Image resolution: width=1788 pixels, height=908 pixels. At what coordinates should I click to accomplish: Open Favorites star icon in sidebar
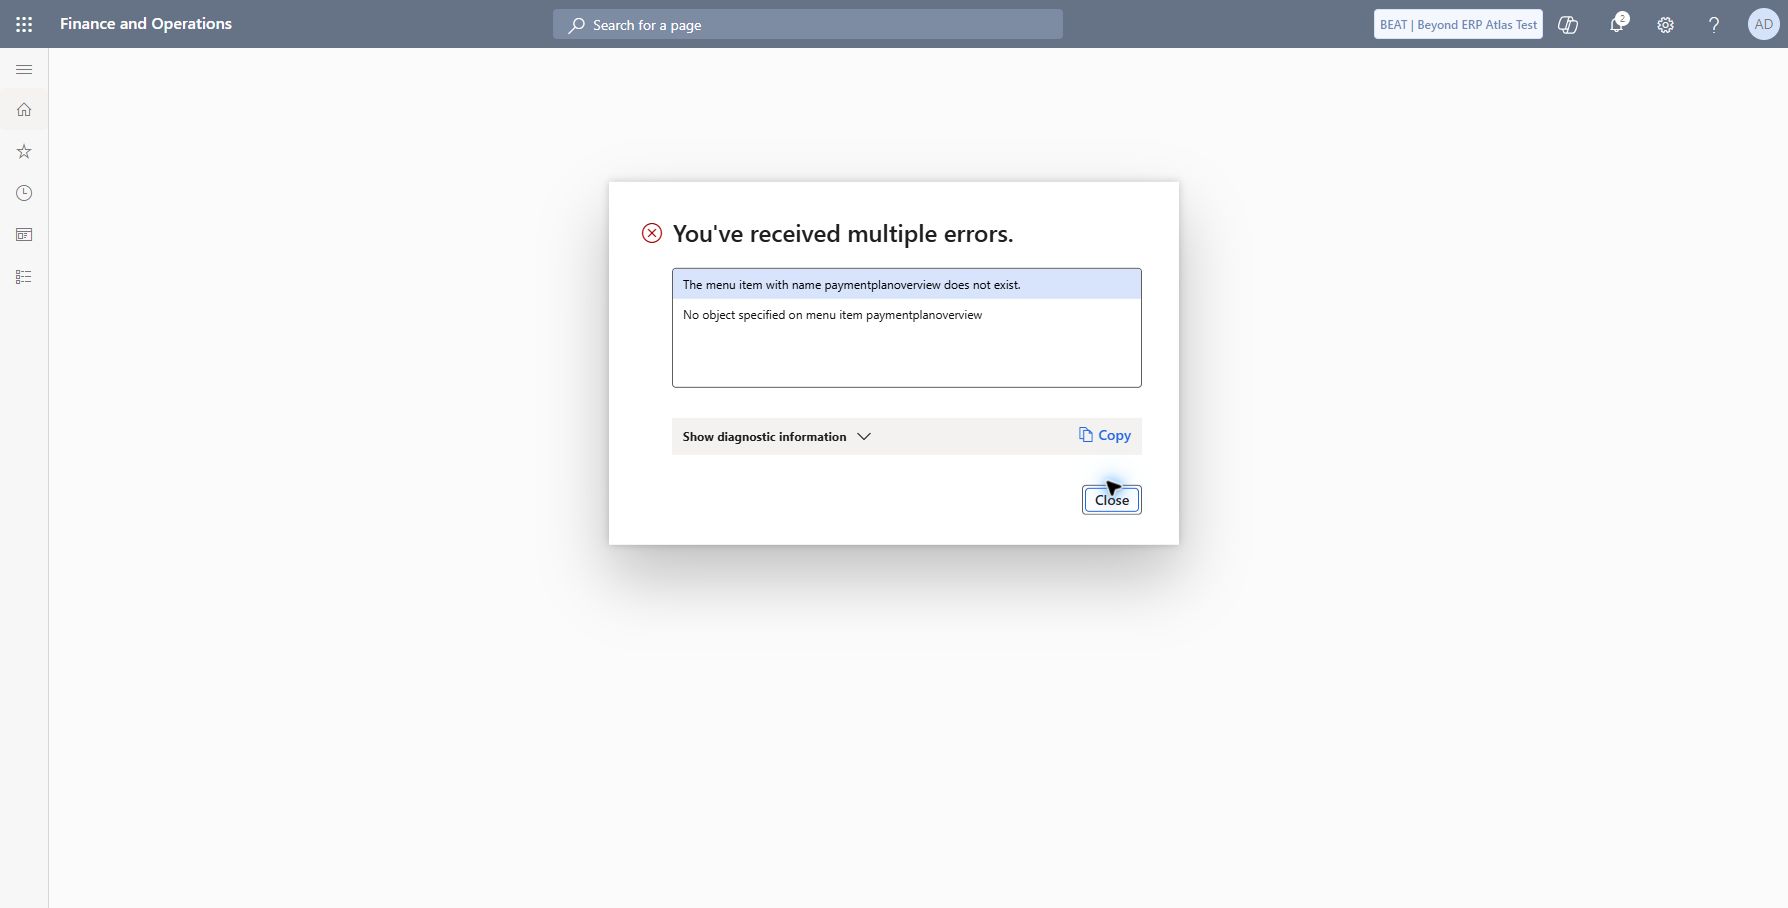[24, 152]
